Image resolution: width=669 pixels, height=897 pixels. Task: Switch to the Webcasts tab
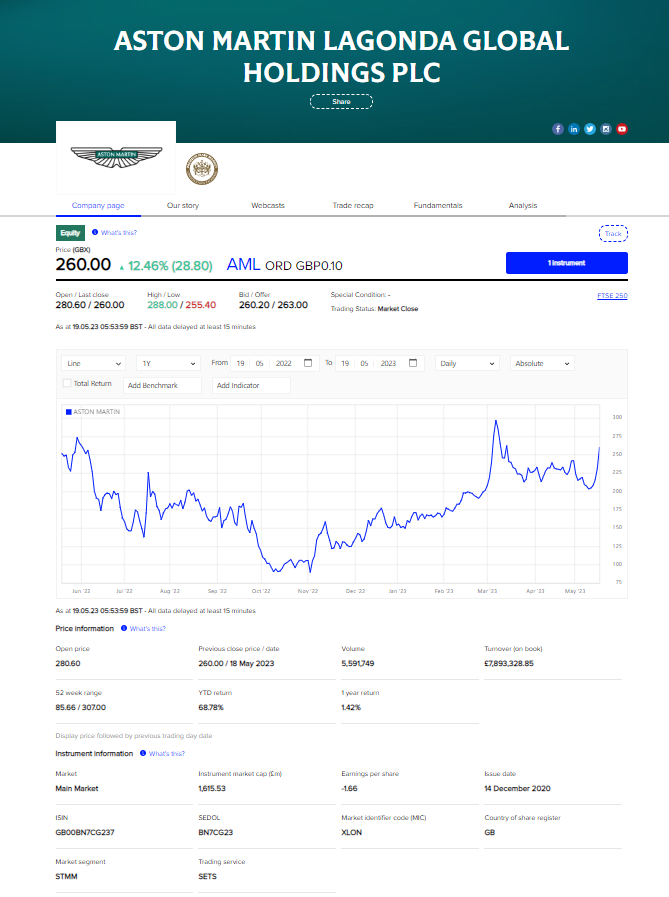pos(268,205)
